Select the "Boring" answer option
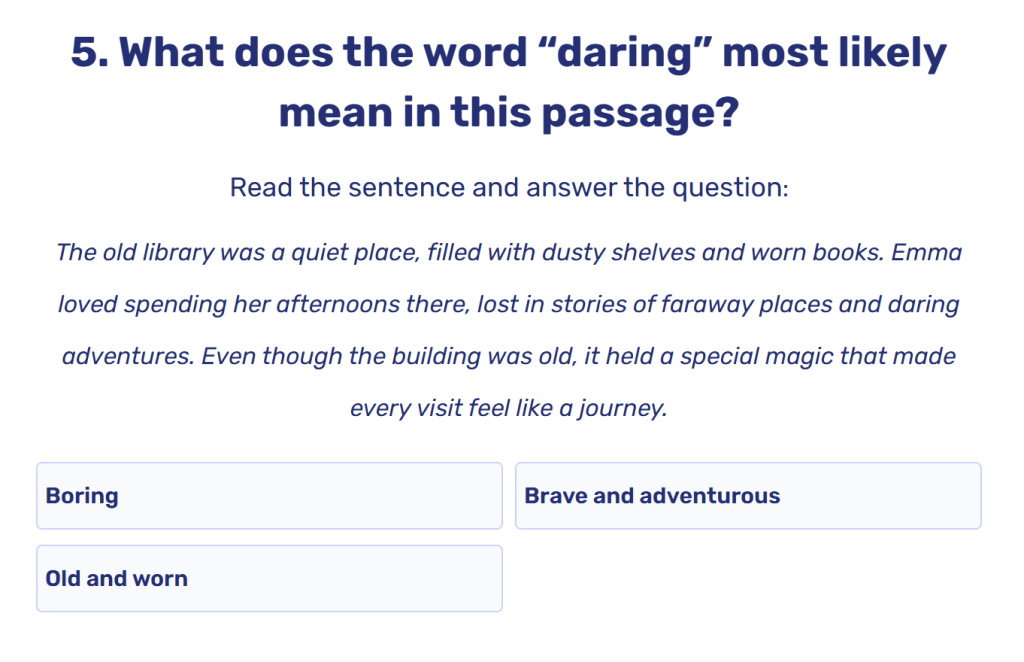 (x=269, y=496)
